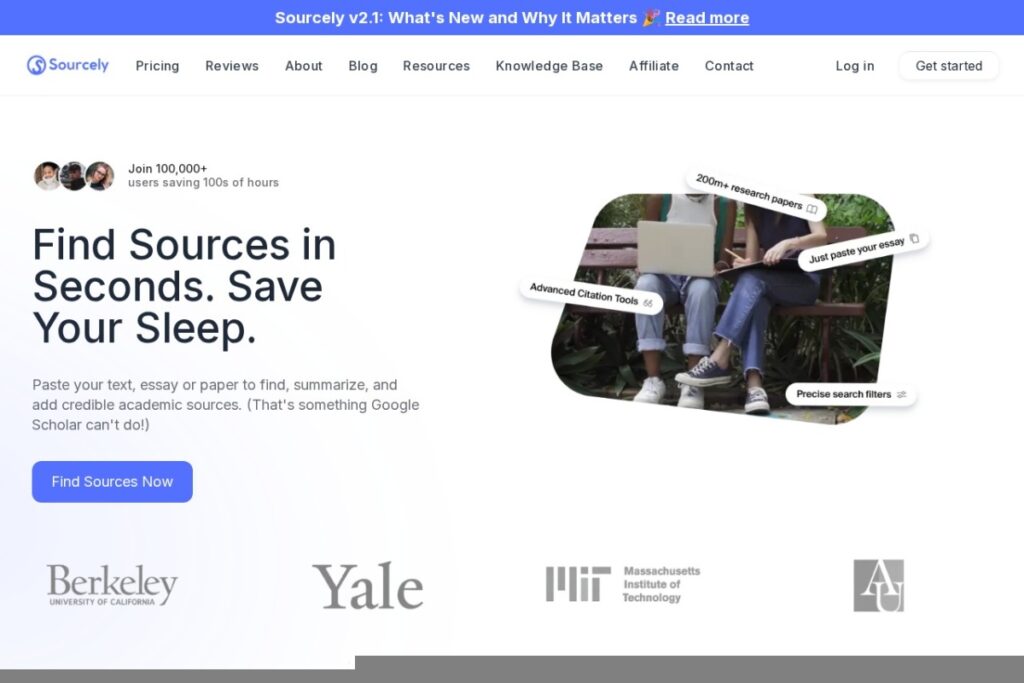This screenshot has height=683, width=1024.
Task: Click the quote icon on citation tools tag
Action: 648,303
